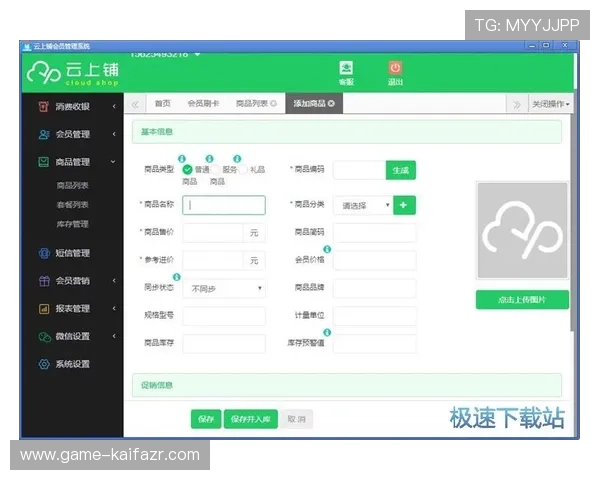Screen dimensions: 600x480
Task: Expand the 消费收银 menu chevron
Action: tap(114, 106)
